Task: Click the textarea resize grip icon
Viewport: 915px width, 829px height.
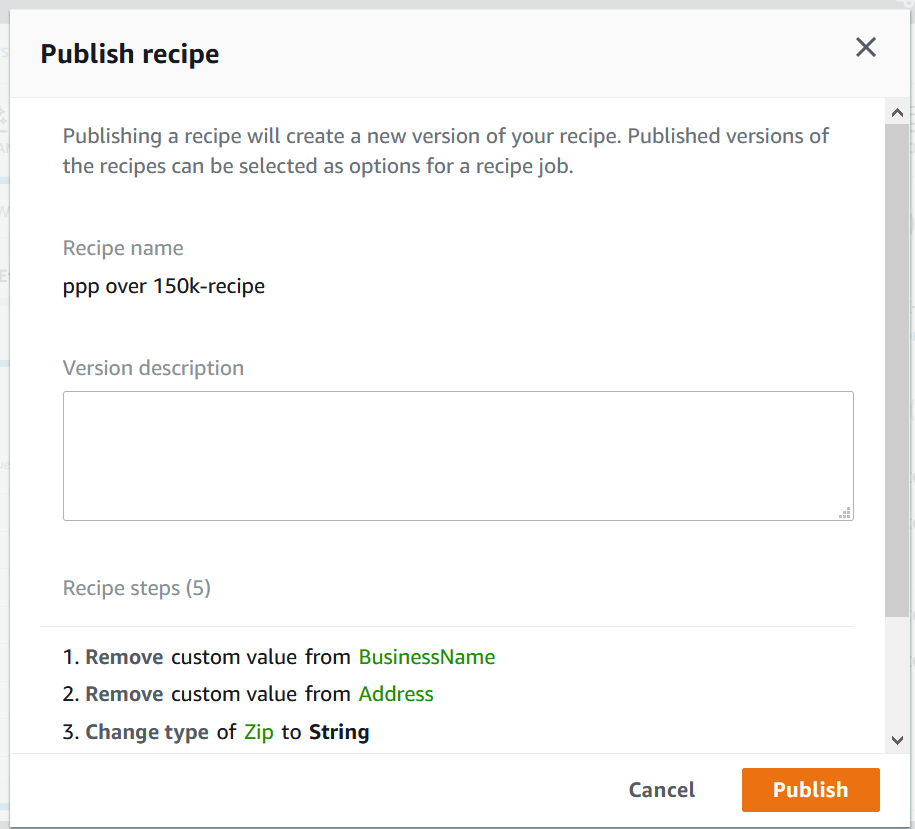Action: point(846,512)
